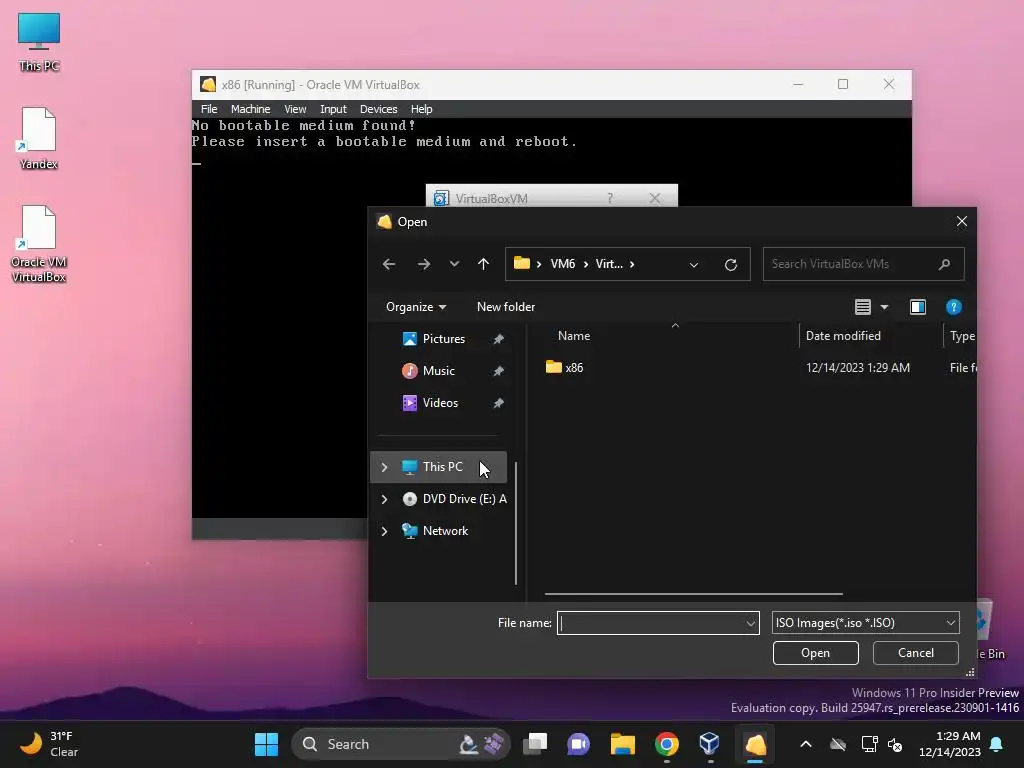Click the navigation pane vertical scrollbar
Viewport: 1024px width, 768px height.
516,522
